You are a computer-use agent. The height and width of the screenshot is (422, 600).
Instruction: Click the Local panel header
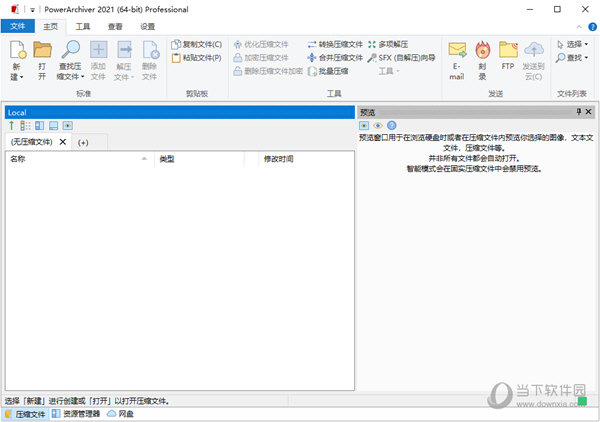click(180, 112)
